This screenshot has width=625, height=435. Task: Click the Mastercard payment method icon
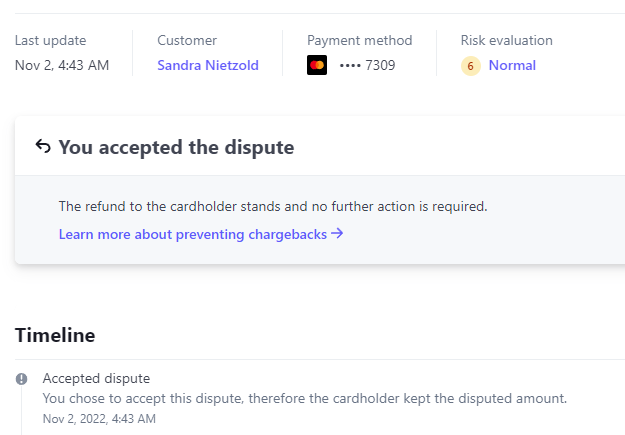pyautogui.click(x=317, y=66)
